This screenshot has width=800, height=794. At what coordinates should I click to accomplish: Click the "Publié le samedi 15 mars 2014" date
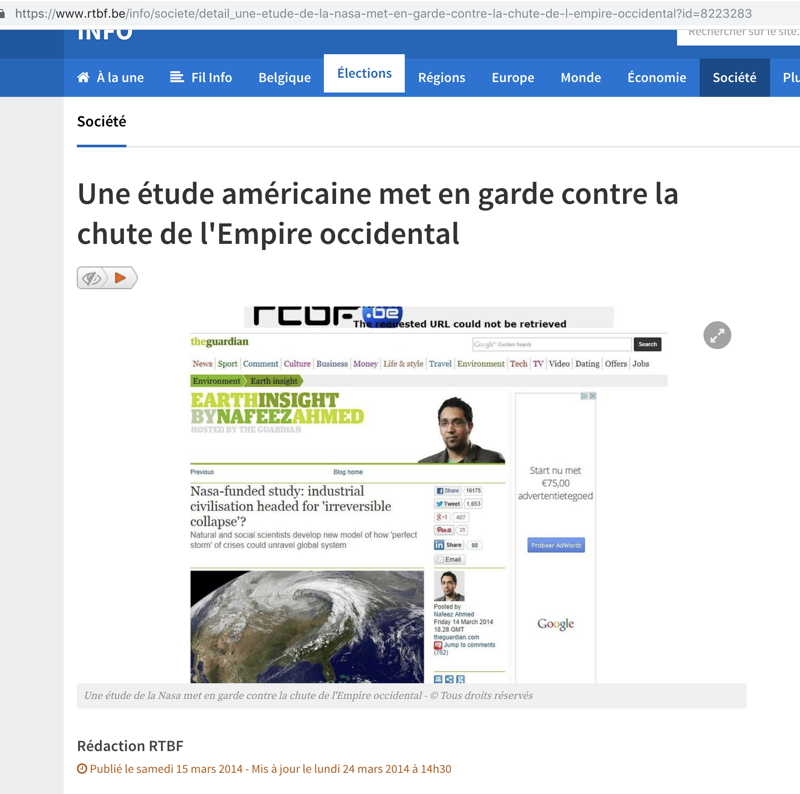pyautogui.click(x=166, y=768)
